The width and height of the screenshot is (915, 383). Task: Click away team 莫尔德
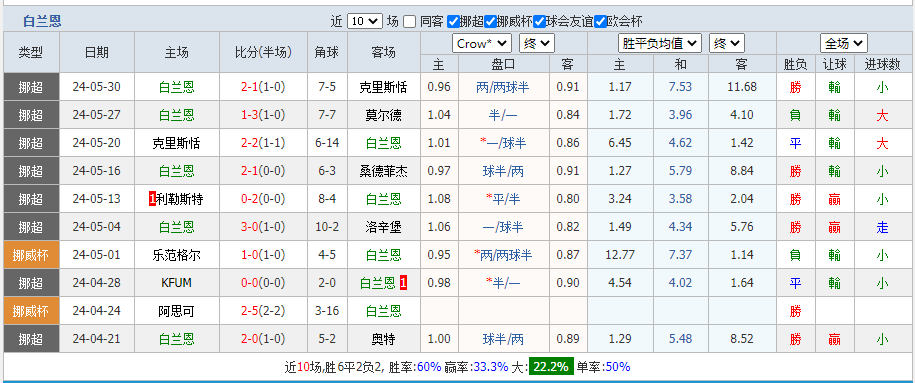click(x=383, y=115)
